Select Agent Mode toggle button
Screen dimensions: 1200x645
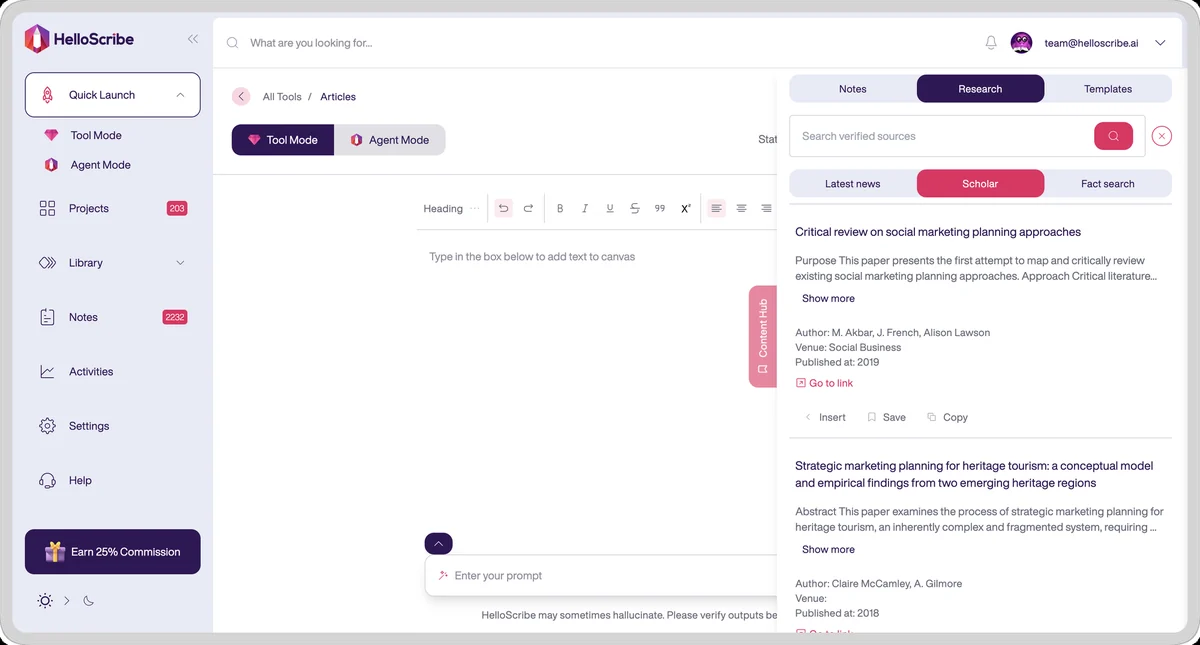(390, 140)
